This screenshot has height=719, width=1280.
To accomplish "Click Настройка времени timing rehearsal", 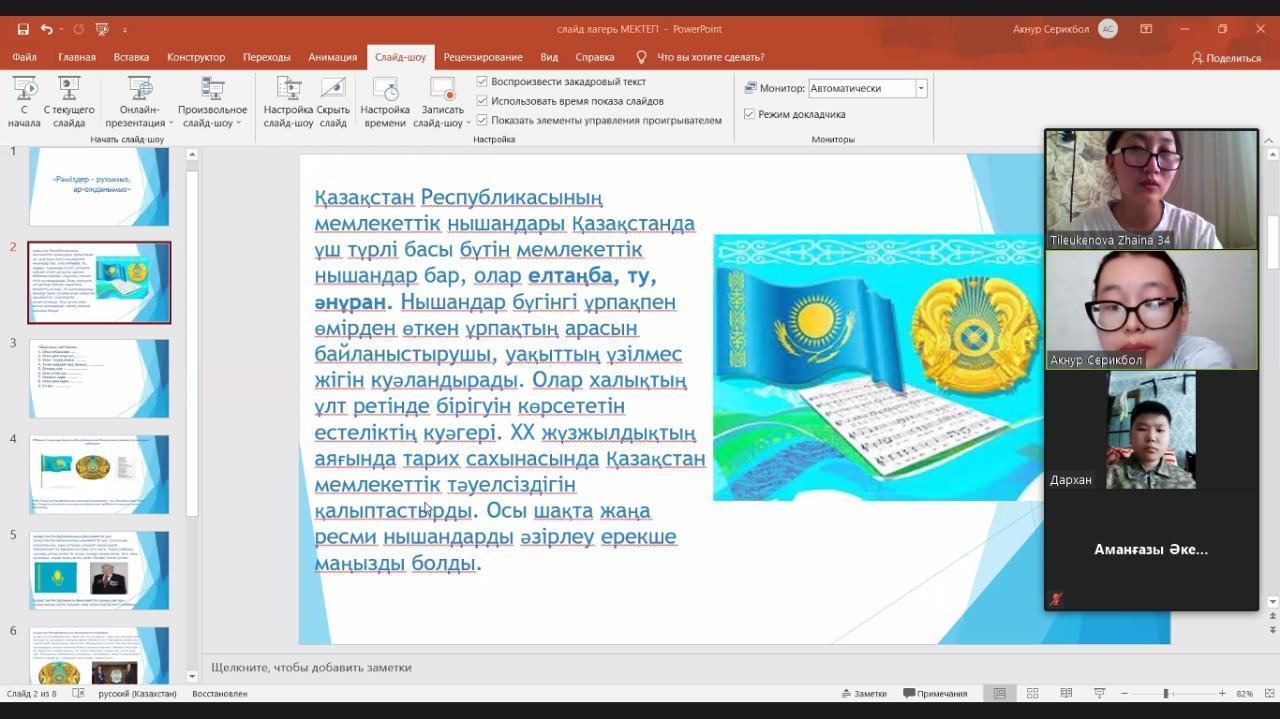I will coord(385,102).
